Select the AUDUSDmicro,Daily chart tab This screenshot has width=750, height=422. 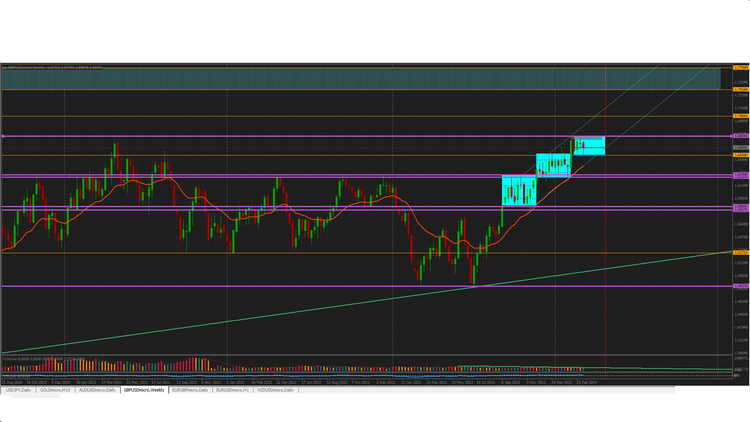pos(97,390)
